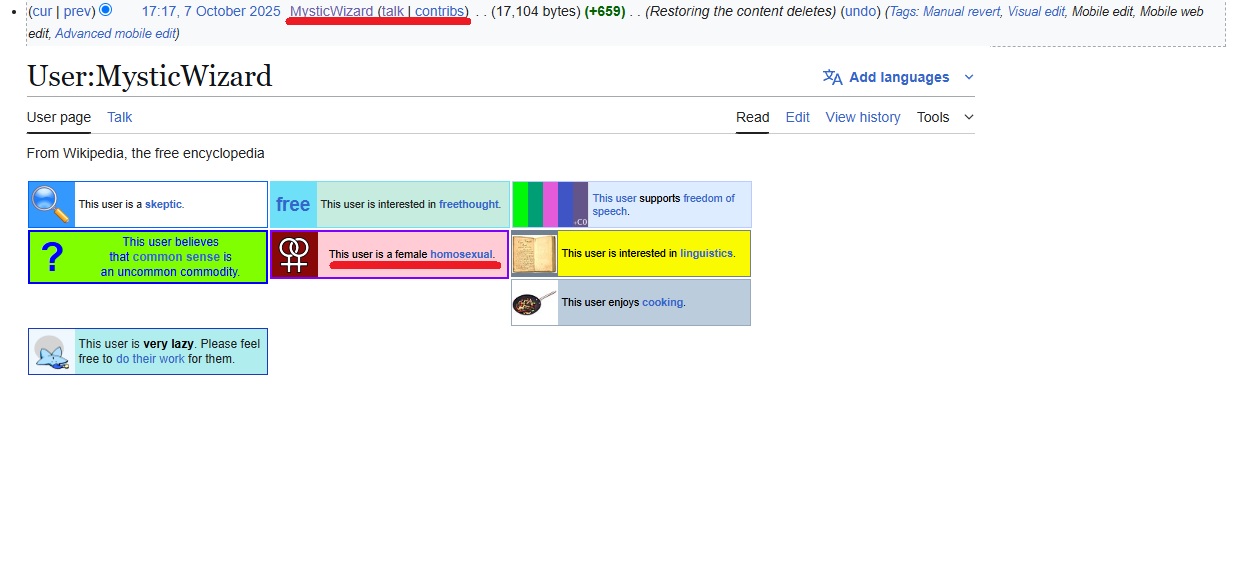Click the blue question mark icon
Viewport: 1235px width, 574px height.
point(53,257)
